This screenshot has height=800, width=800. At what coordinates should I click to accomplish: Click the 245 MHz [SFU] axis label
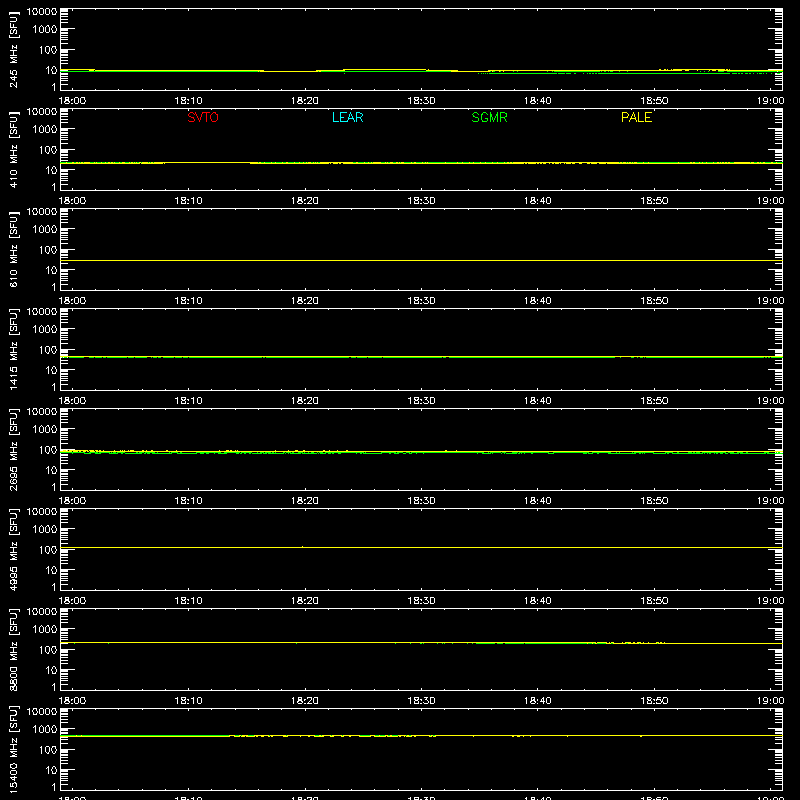14,49
